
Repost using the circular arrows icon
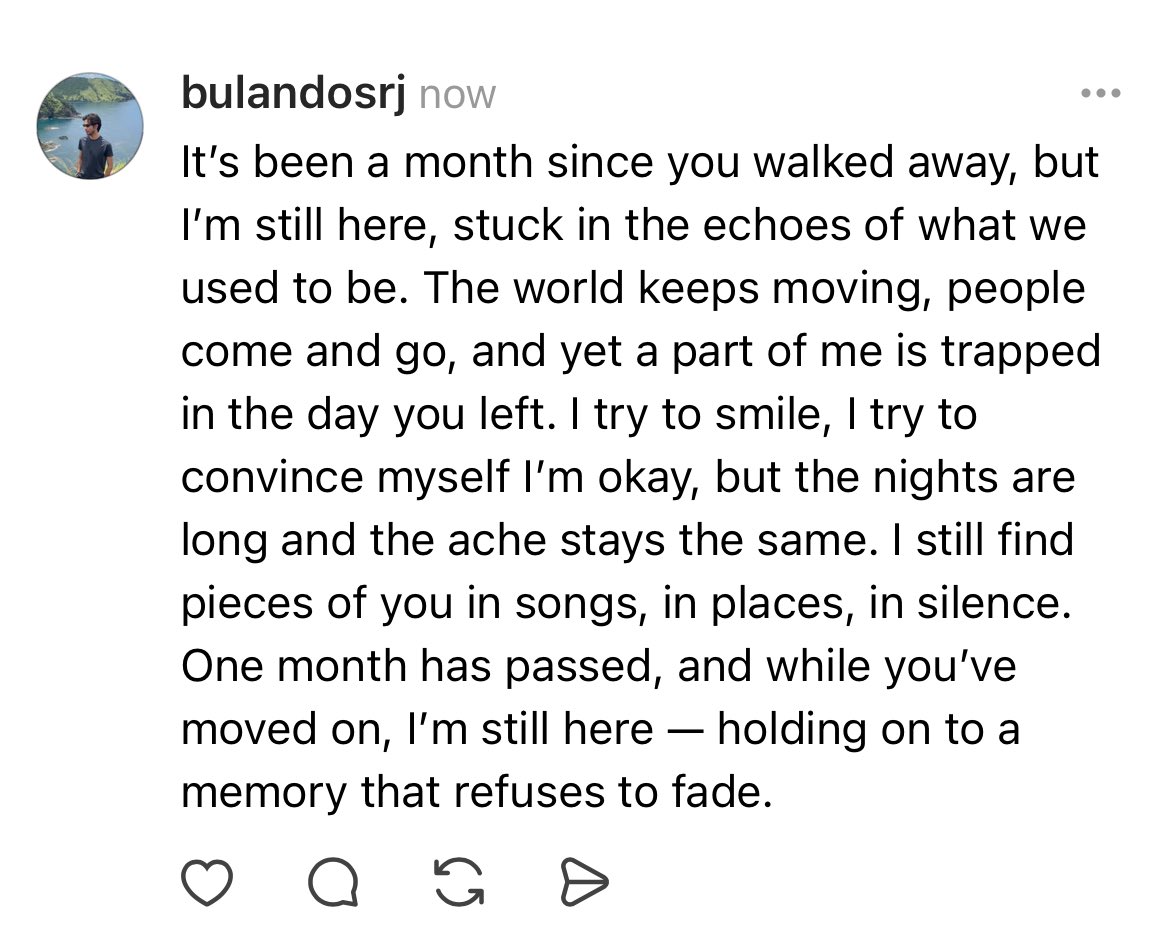[459, 882]
